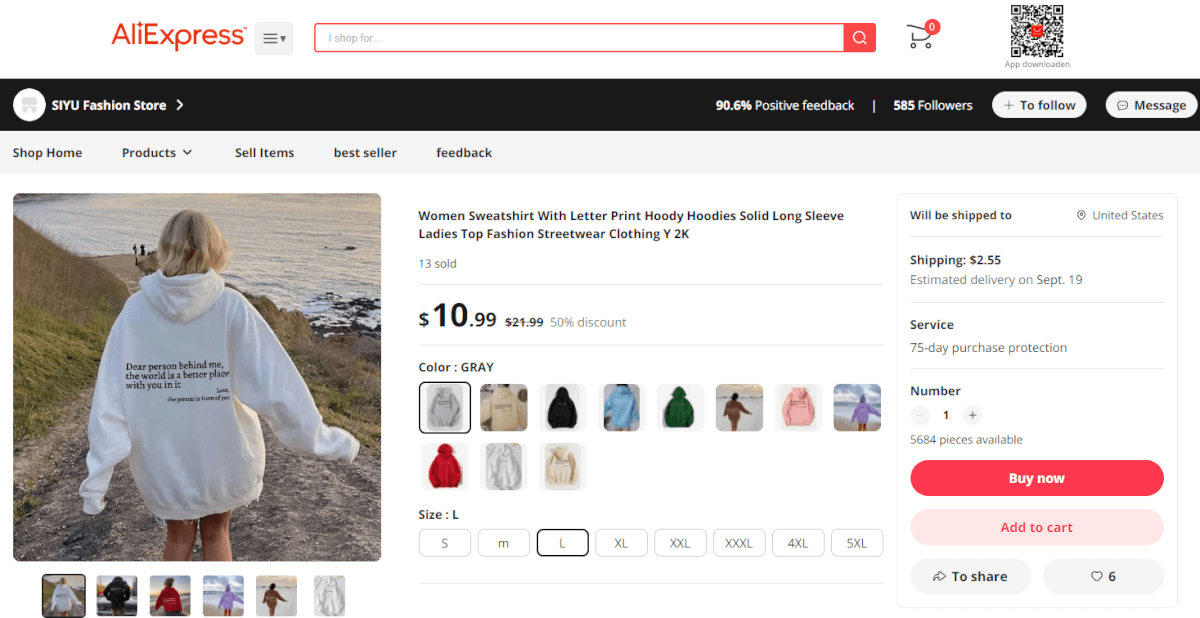Send a message via Message button

[x=1151, y=105]
